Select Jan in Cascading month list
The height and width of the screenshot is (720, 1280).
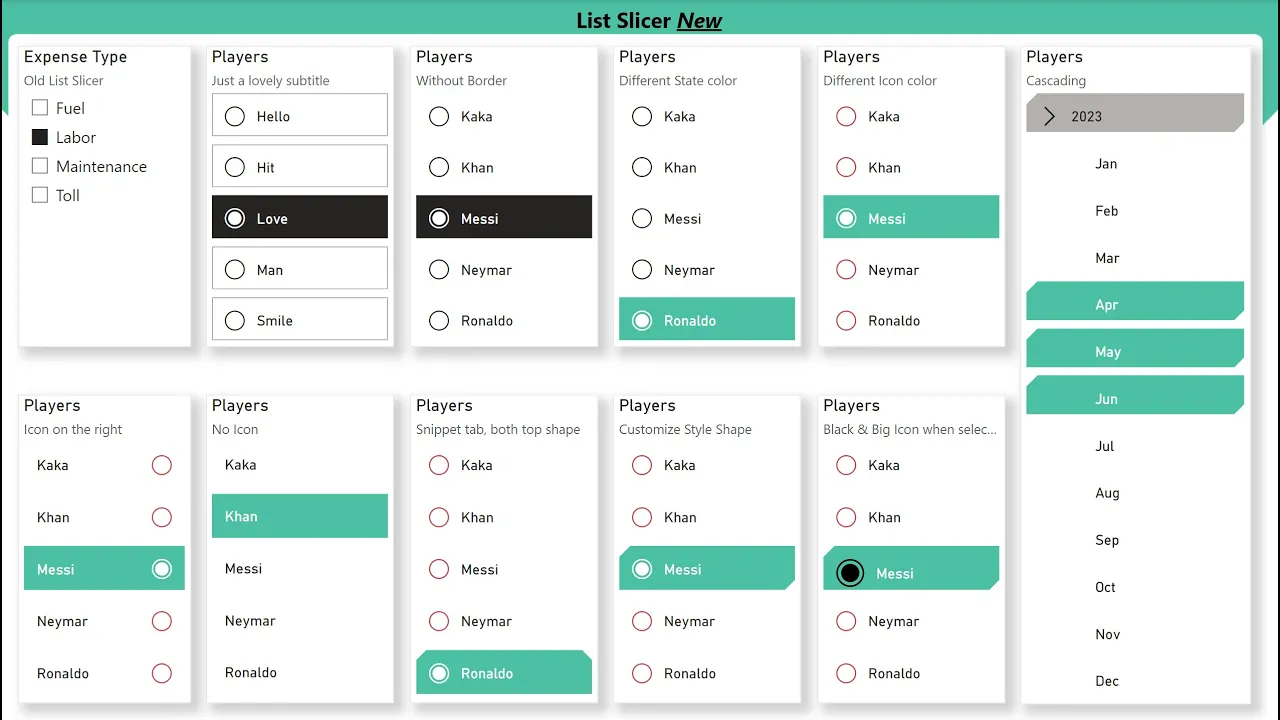pos(1106,164)
